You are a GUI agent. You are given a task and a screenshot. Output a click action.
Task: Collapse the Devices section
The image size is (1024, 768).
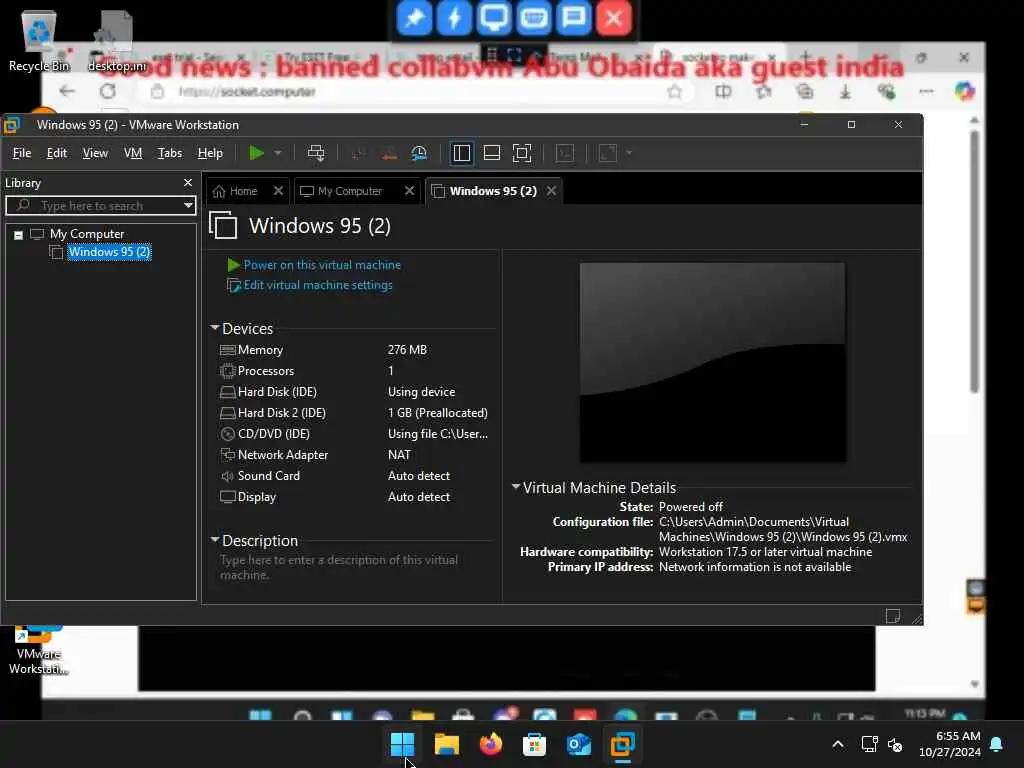(x=214, y=327)
